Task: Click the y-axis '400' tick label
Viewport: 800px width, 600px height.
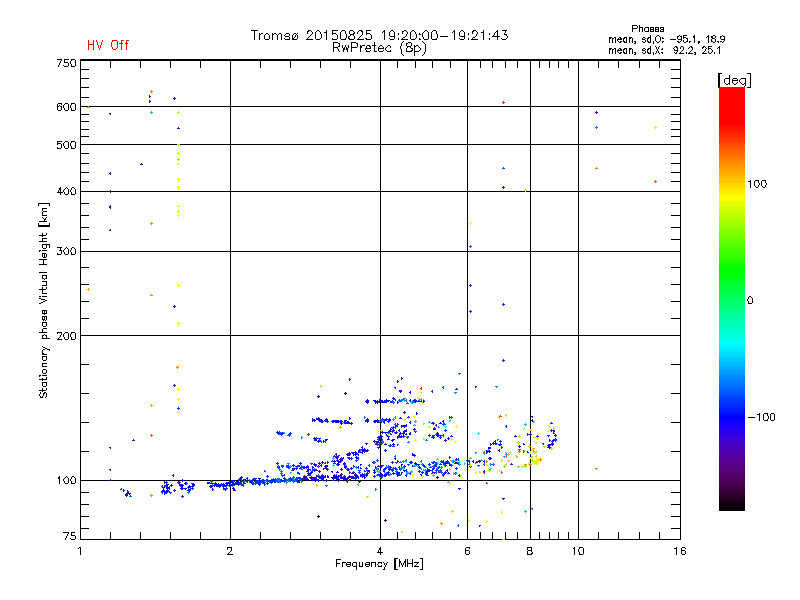Action: coord(67,191)
